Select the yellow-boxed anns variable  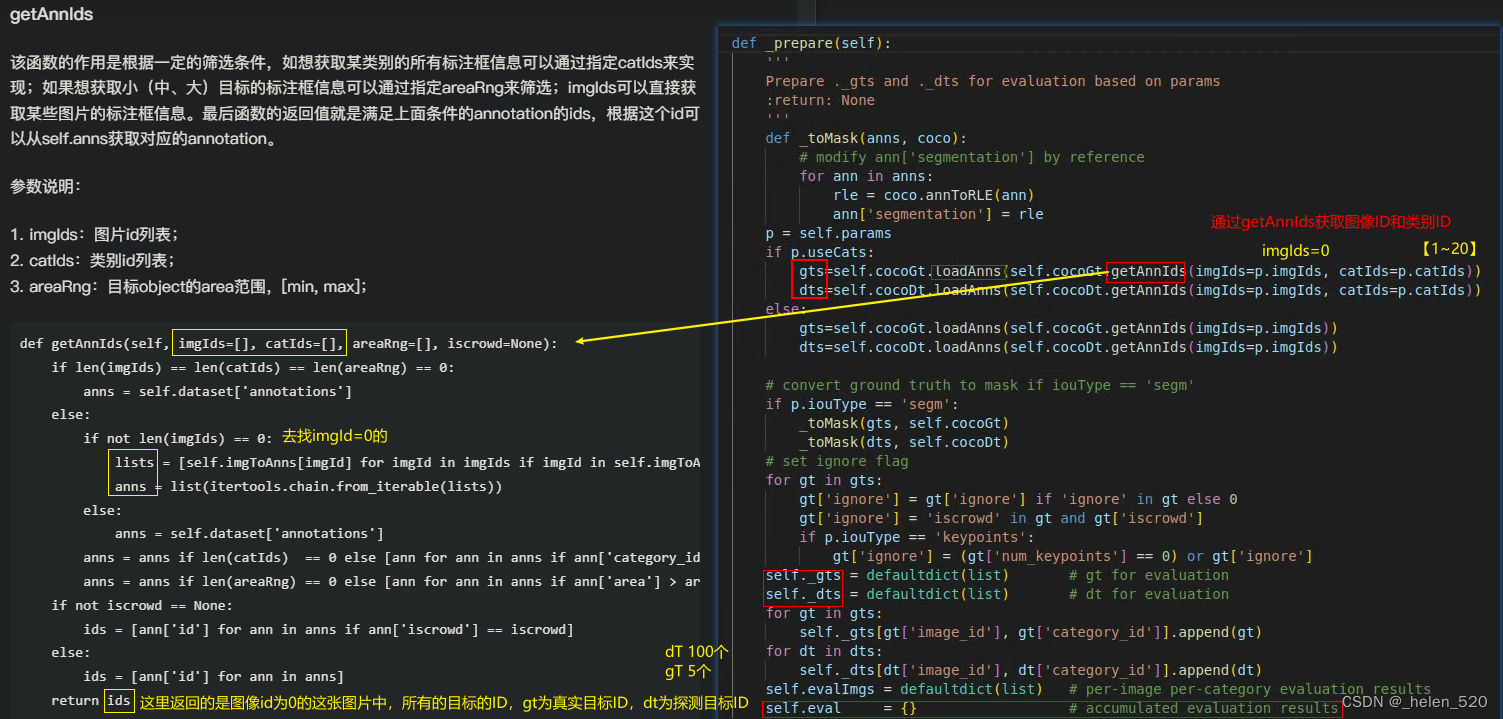coord(131,486)
